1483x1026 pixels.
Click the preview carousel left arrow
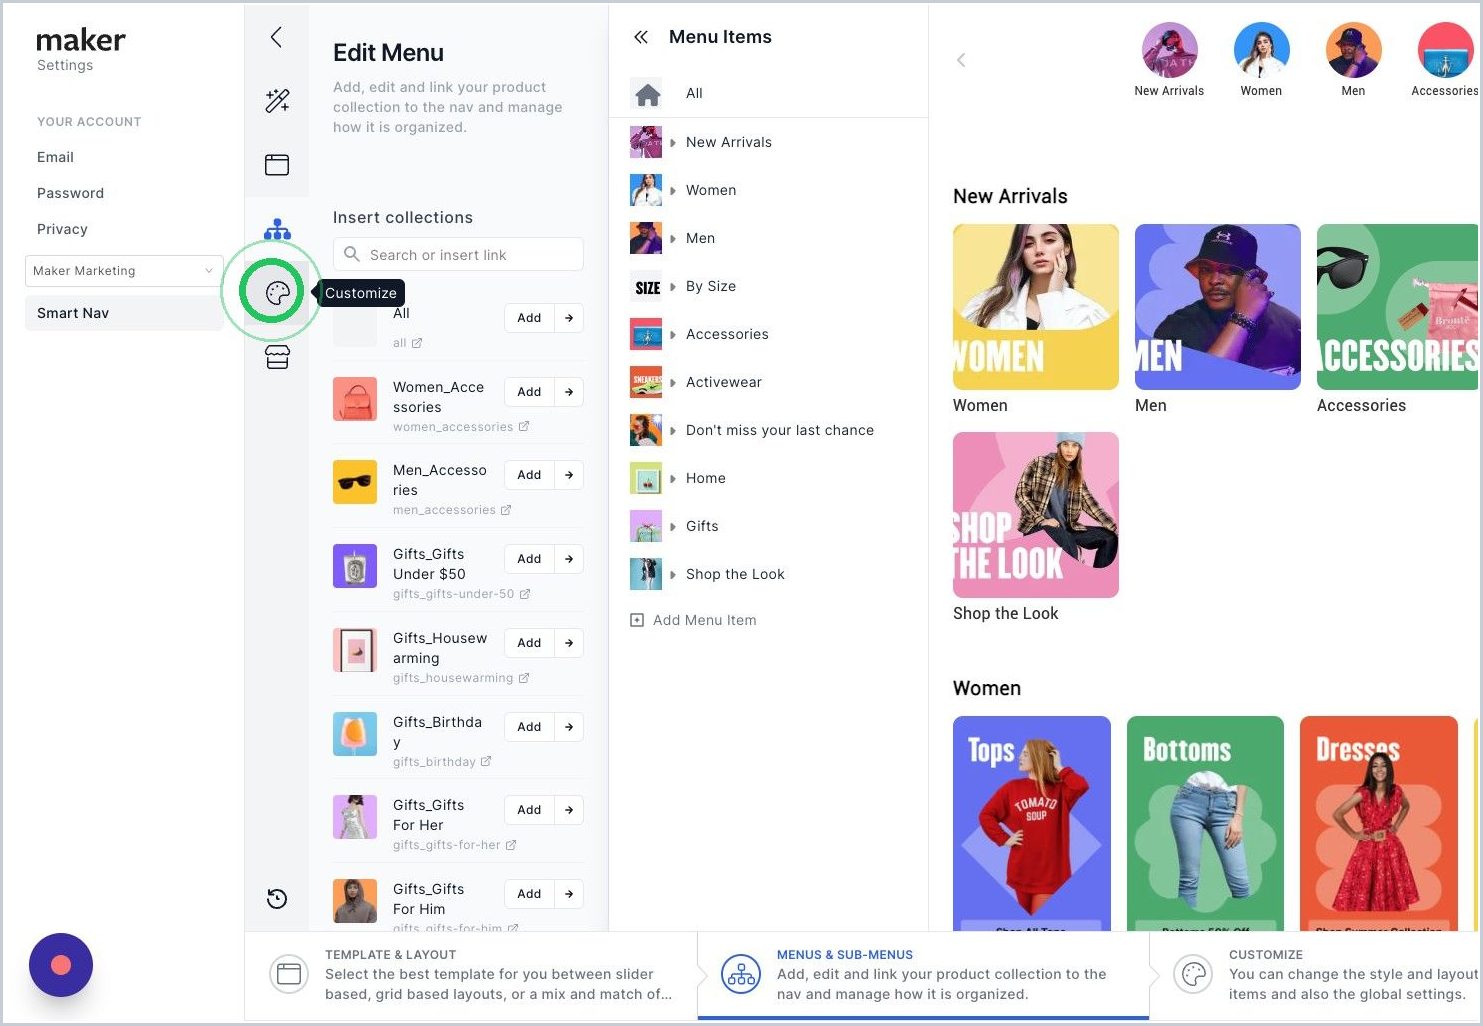point(961,60)
